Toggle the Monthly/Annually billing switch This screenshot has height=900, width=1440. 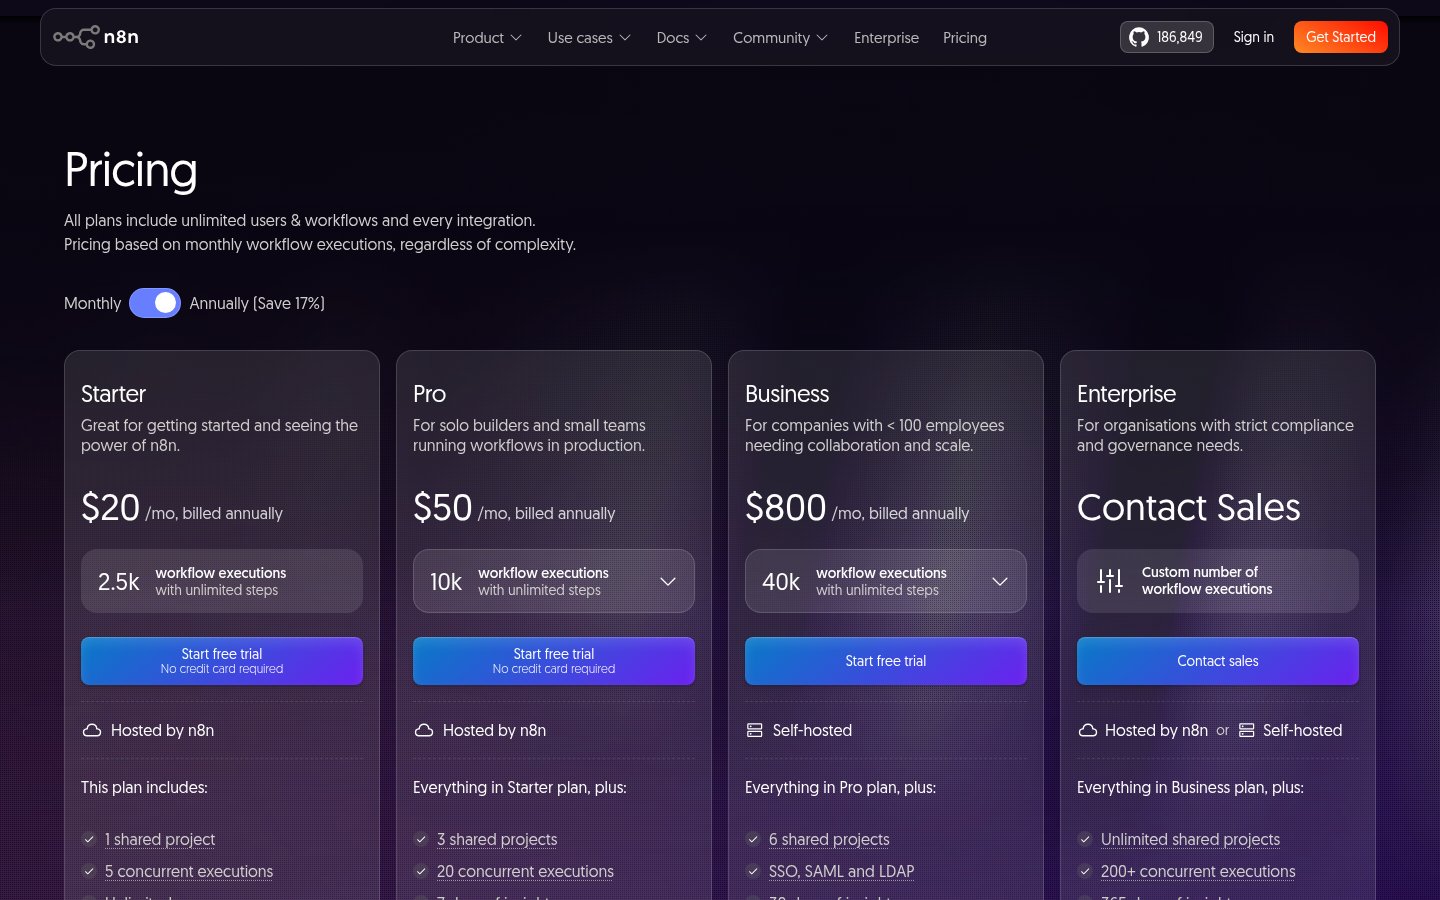tap(155, 303)
